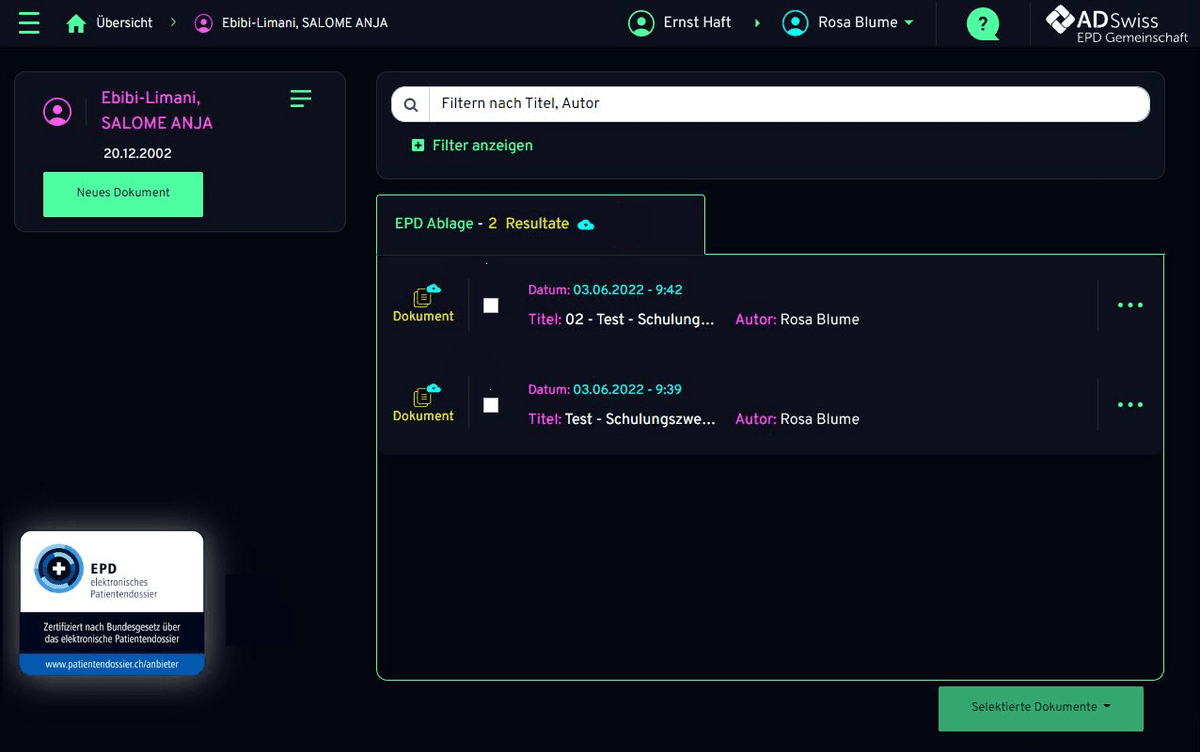Screen dimensions: 1200x752
Task: Click the Dokument icon of the 9:42 entry
Action: coord(424,297)
